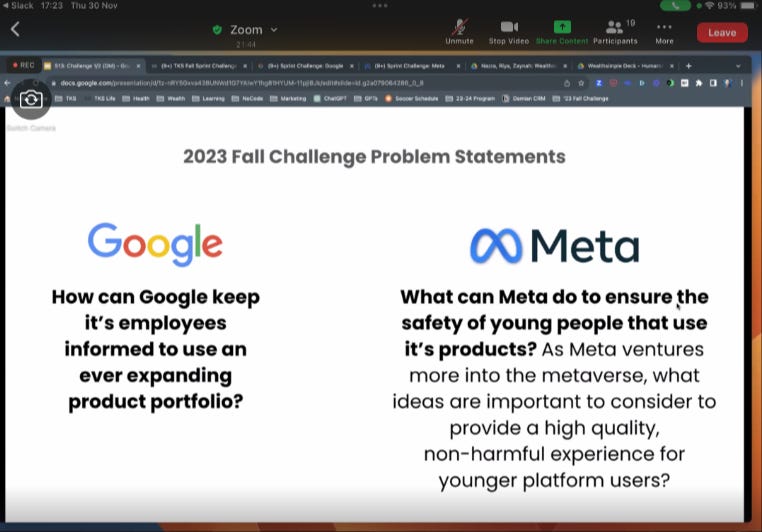This screenshot has height=532, width=762.
Task: Open the More options menu
Action: pos(664,32)
